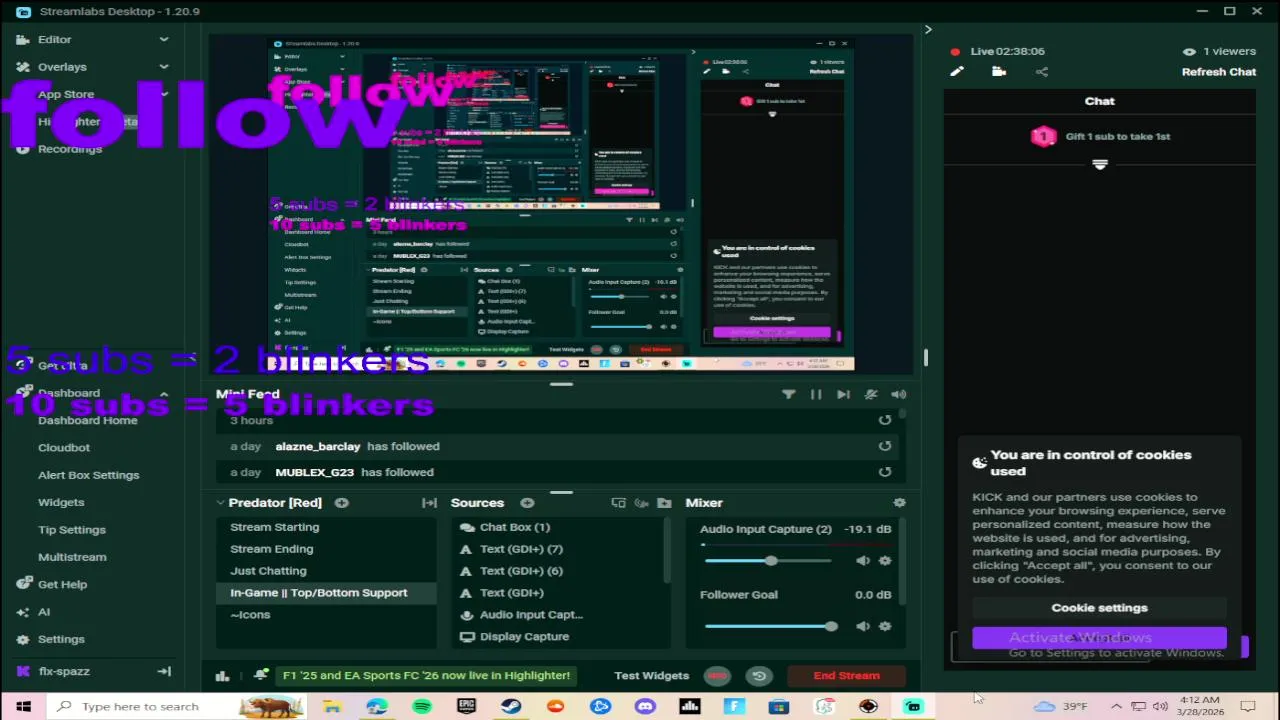Replay the alazne_barclay follow alert
The height and width of the screenshot is (720, 1280).
coord(885,446)
